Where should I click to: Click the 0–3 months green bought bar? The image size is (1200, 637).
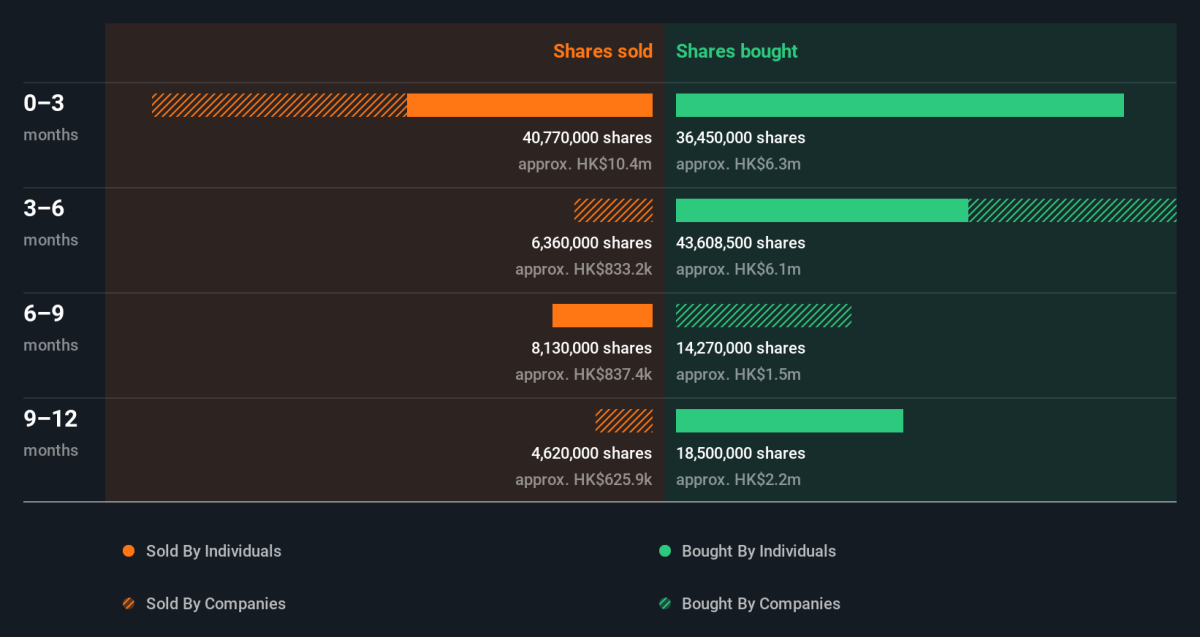[899, 105]
